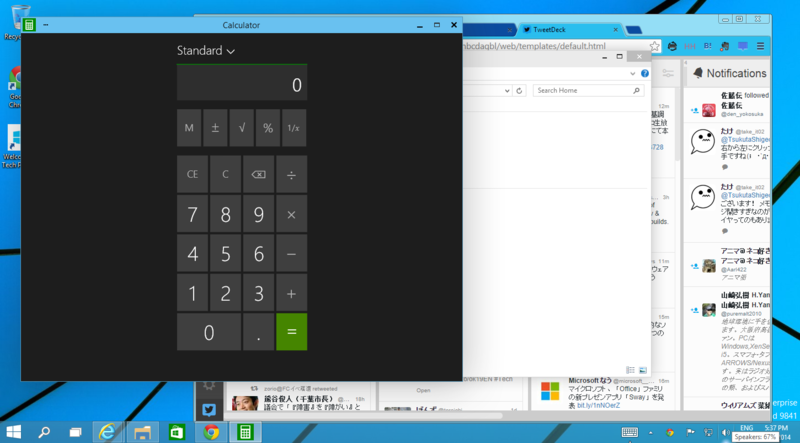800x443 pixels.
Task: Click the number 9 key
Action: (259, 214)
